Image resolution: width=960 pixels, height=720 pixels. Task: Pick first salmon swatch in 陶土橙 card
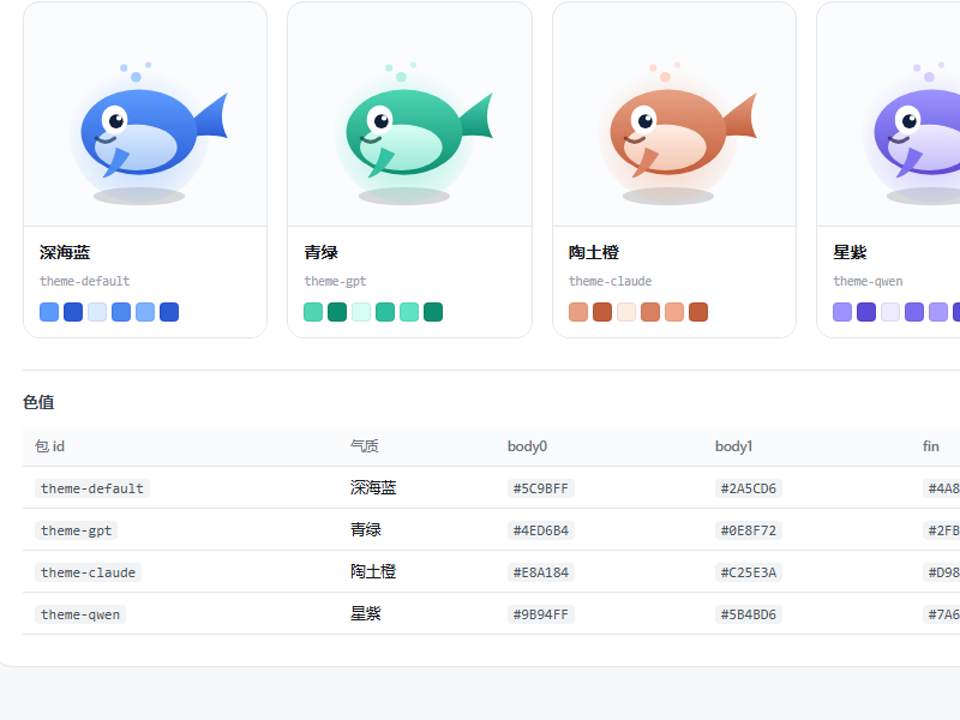click(578, 312)
